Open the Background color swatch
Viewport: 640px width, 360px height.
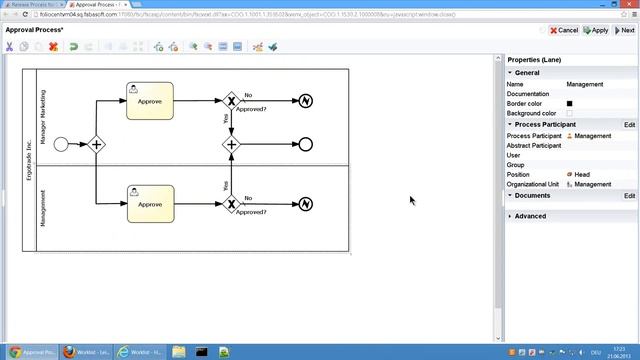coord(569,113)
